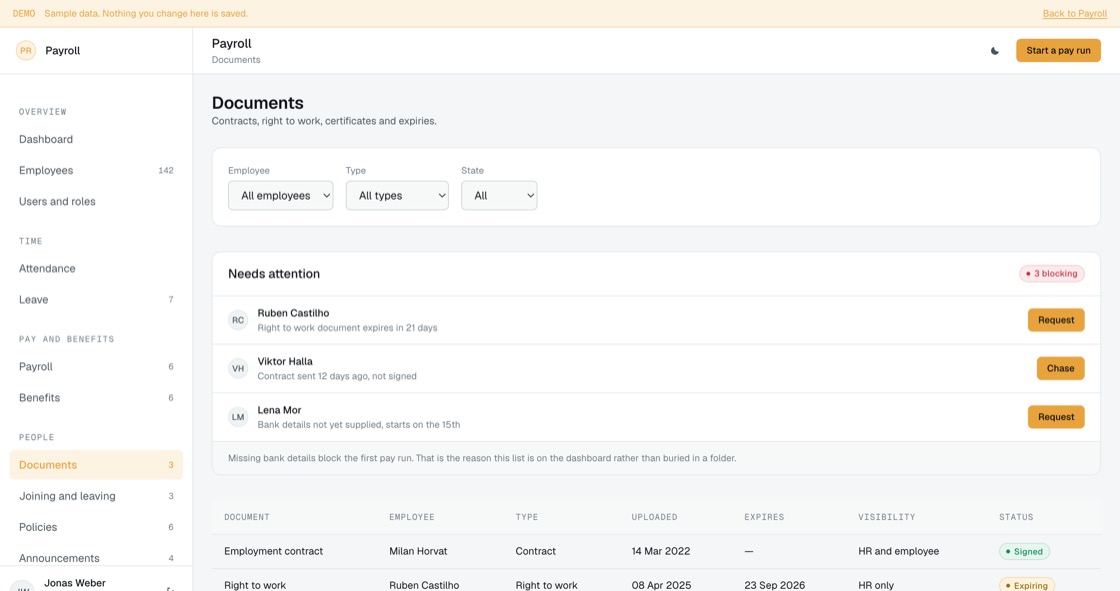The width and height of the screenshot is (1120, 591).
Task: Open Announcements in the sidebar
Action: [96, 558]
